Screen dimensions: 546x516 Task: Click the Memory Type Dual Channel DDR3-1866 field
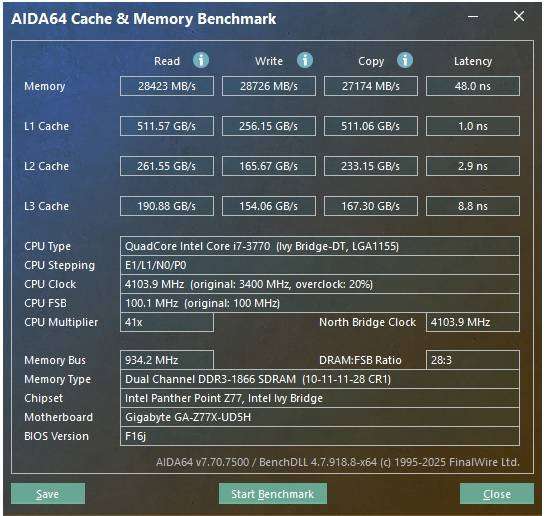[x=320, y=379]
